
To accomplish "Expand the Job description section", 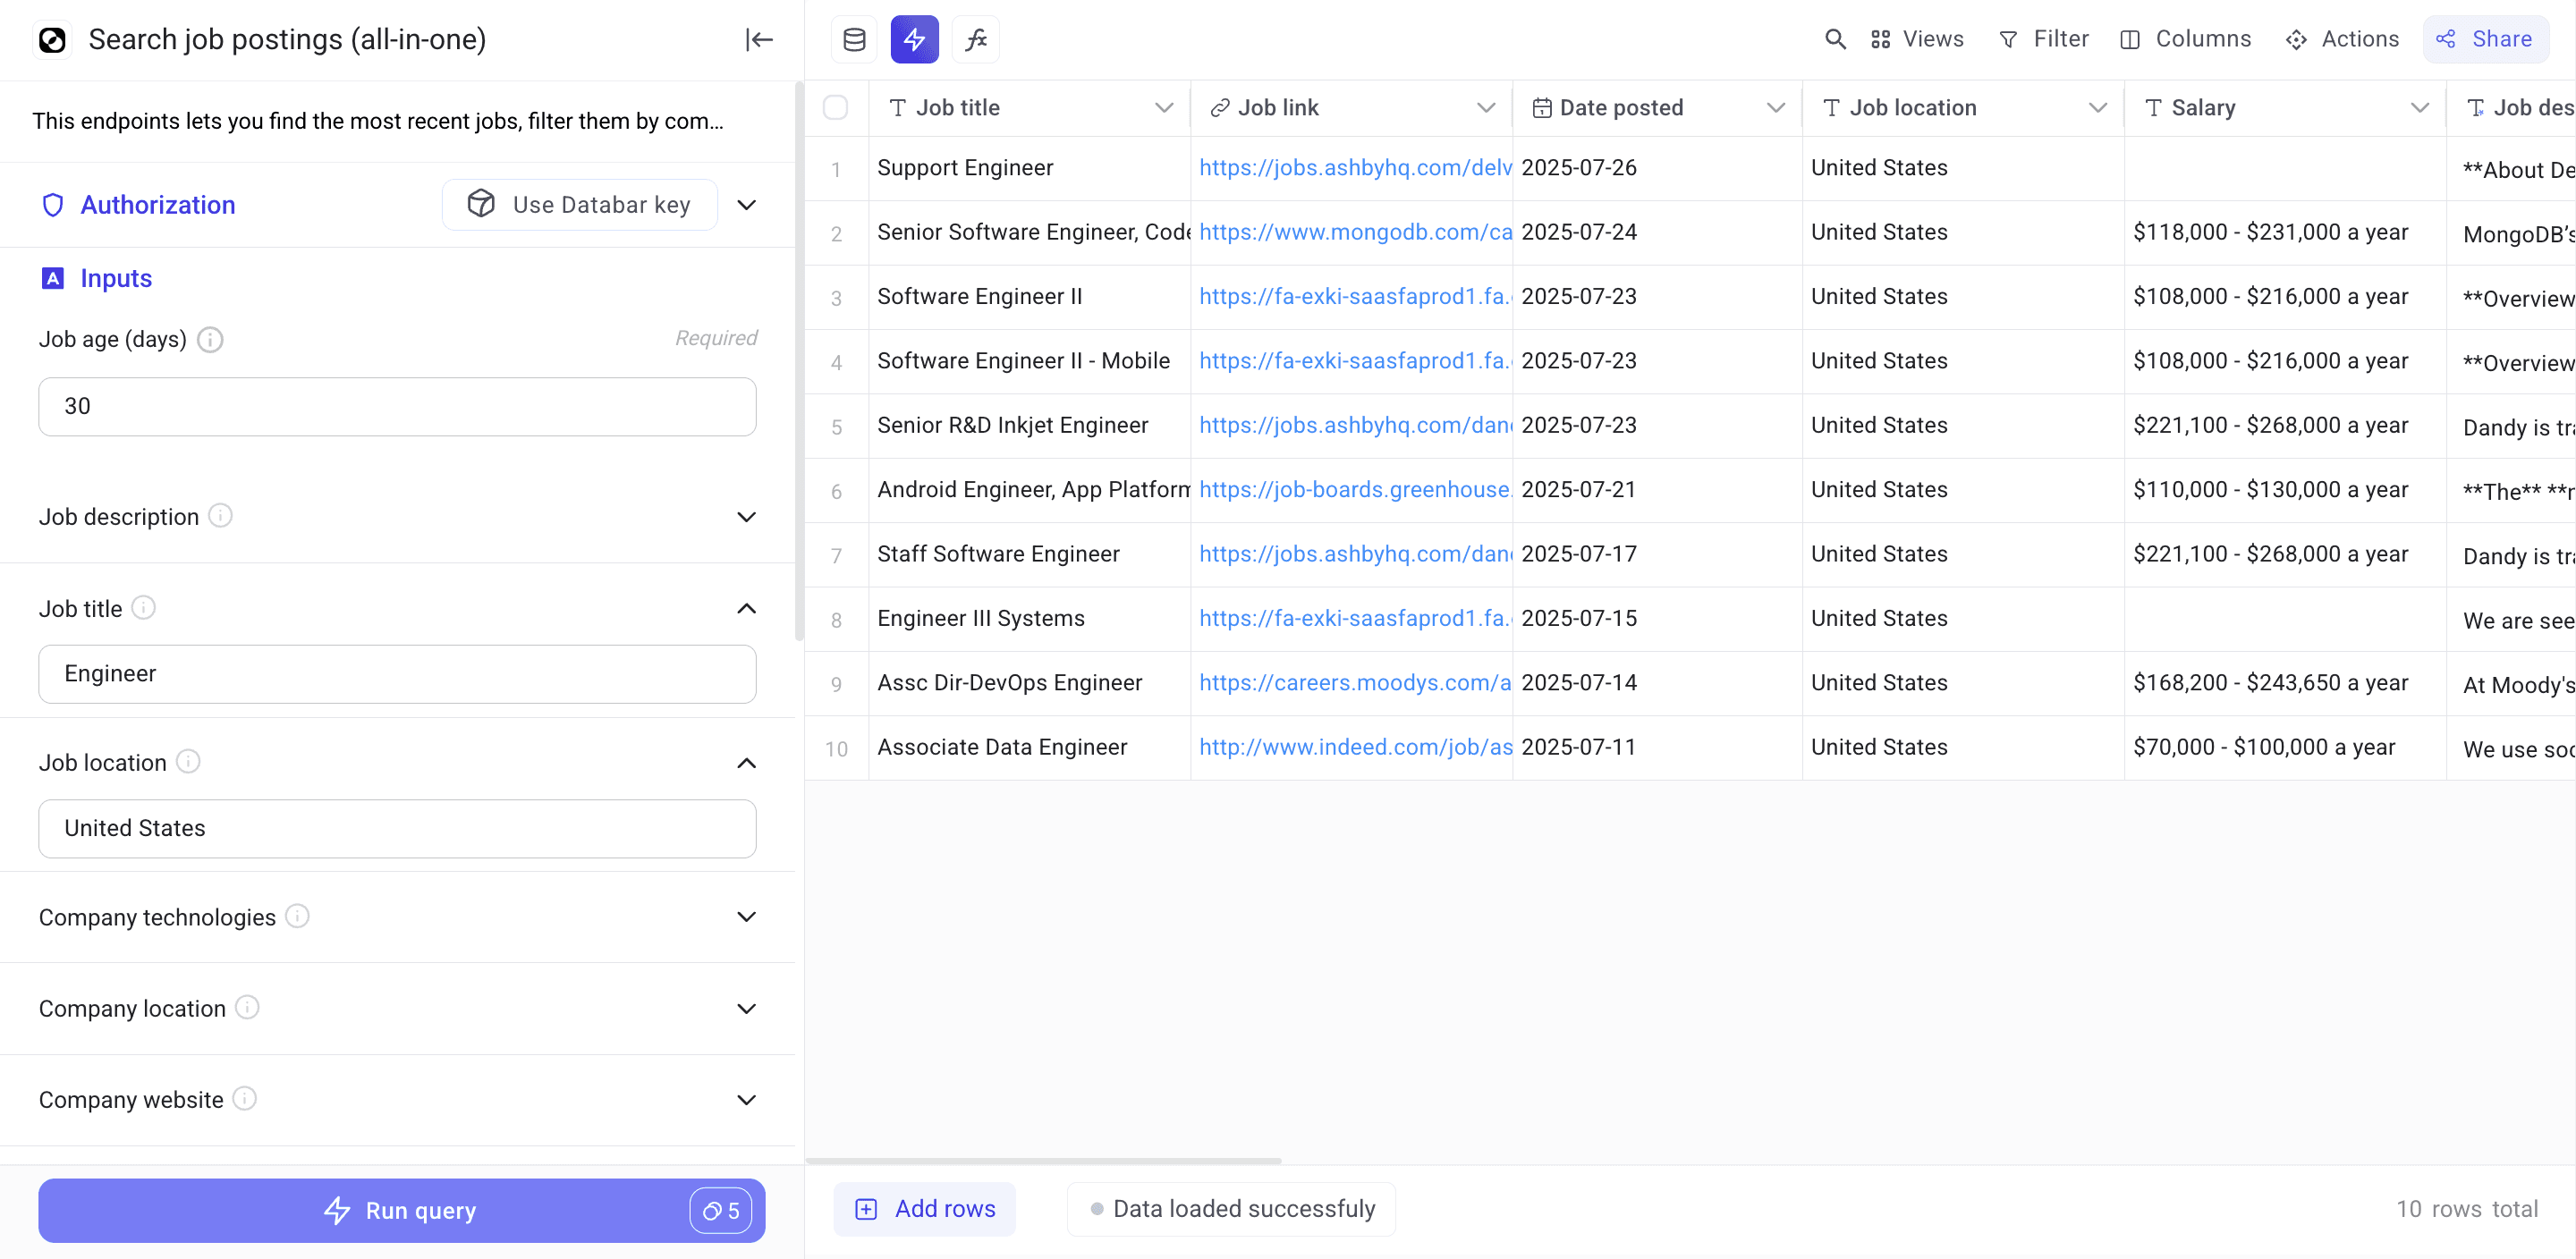I will 746,517.
